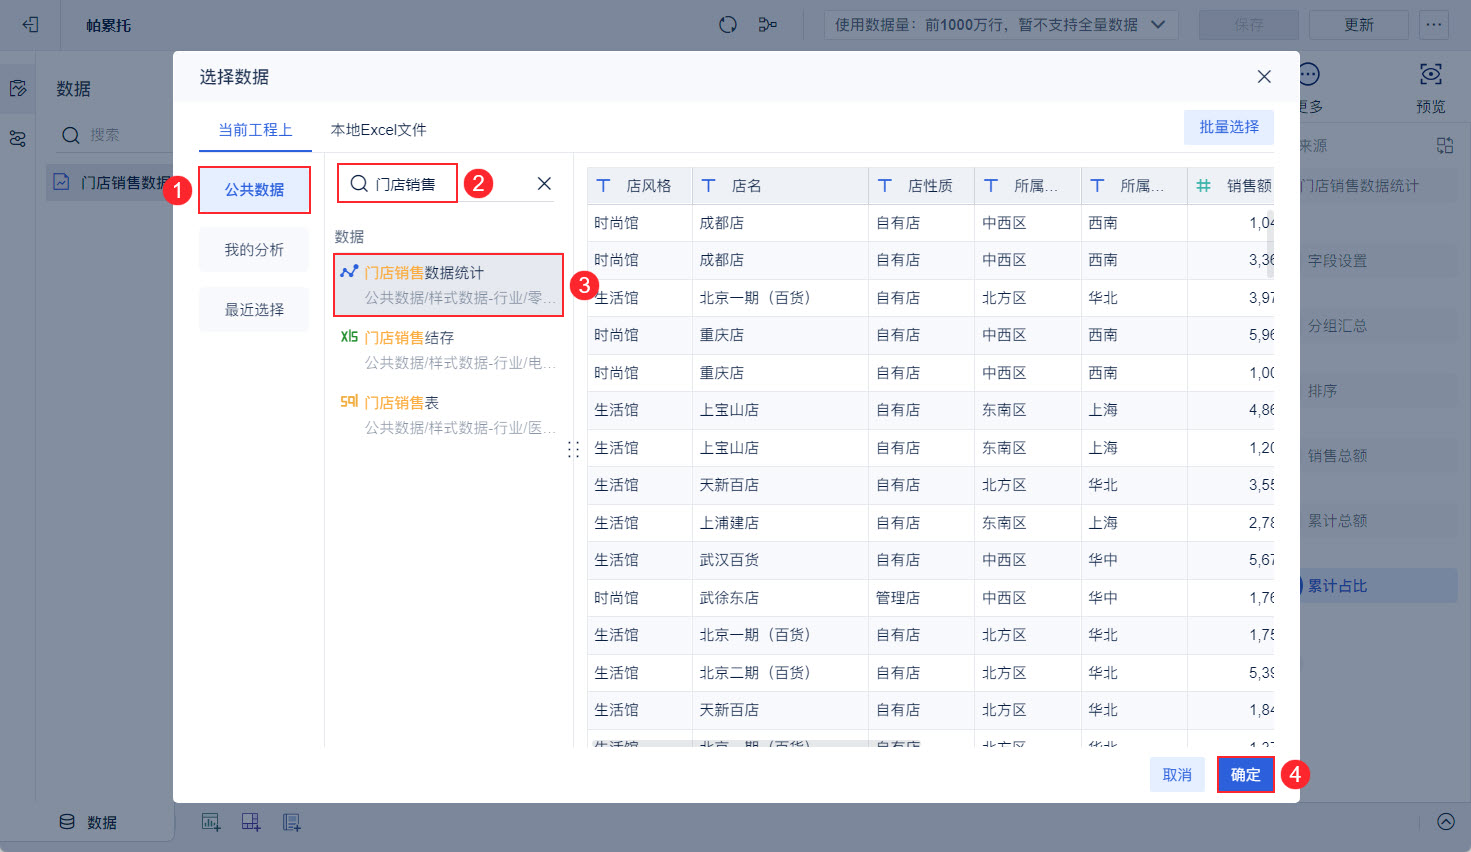Clear the 门店销售 search with the X icon
The image size is (1471, 852).
[x=544, y=184]
